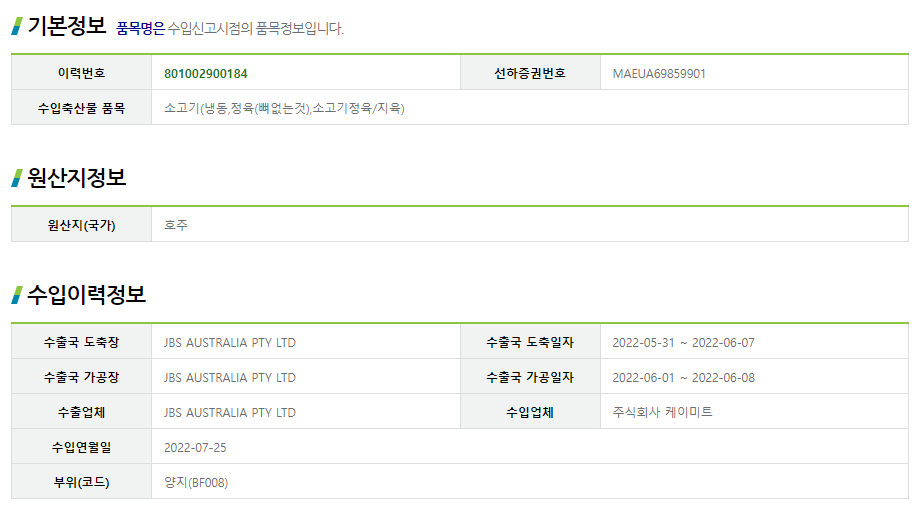Click the 선하증권번호 header cell
The height and width of the screenshot is (506, 915).
[530, 73]
